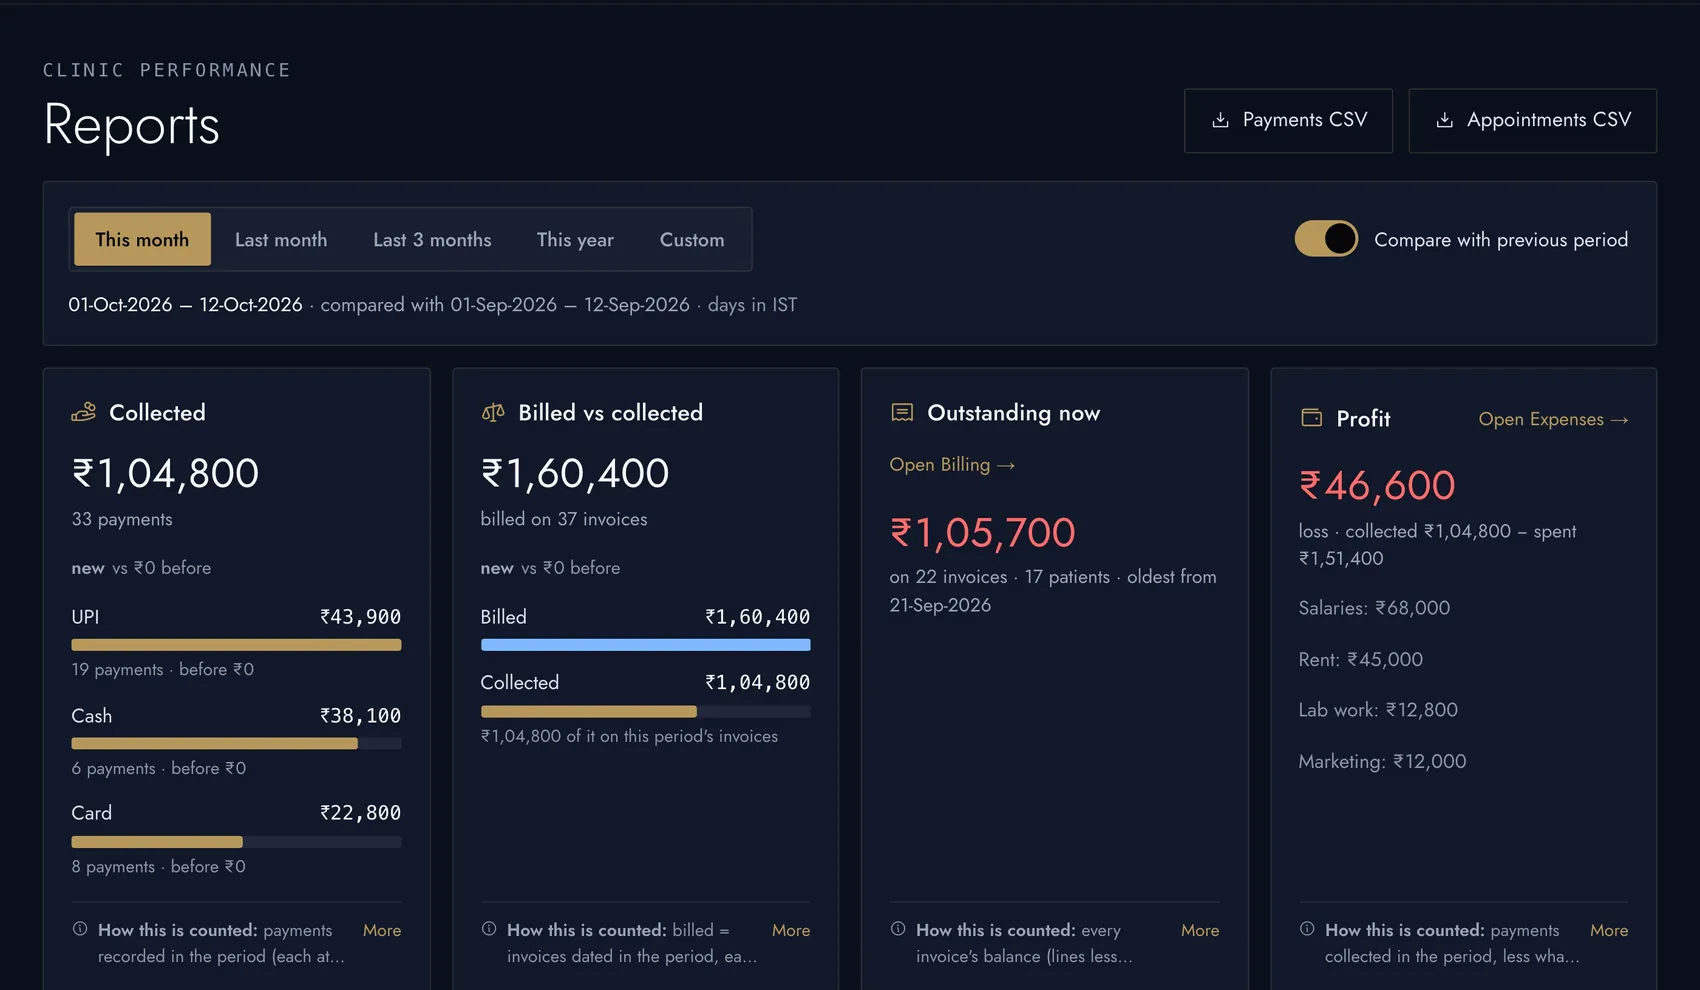Expand More in Billed vs collected explanation
The image size is (1700, 990).
tap(791, 930)
